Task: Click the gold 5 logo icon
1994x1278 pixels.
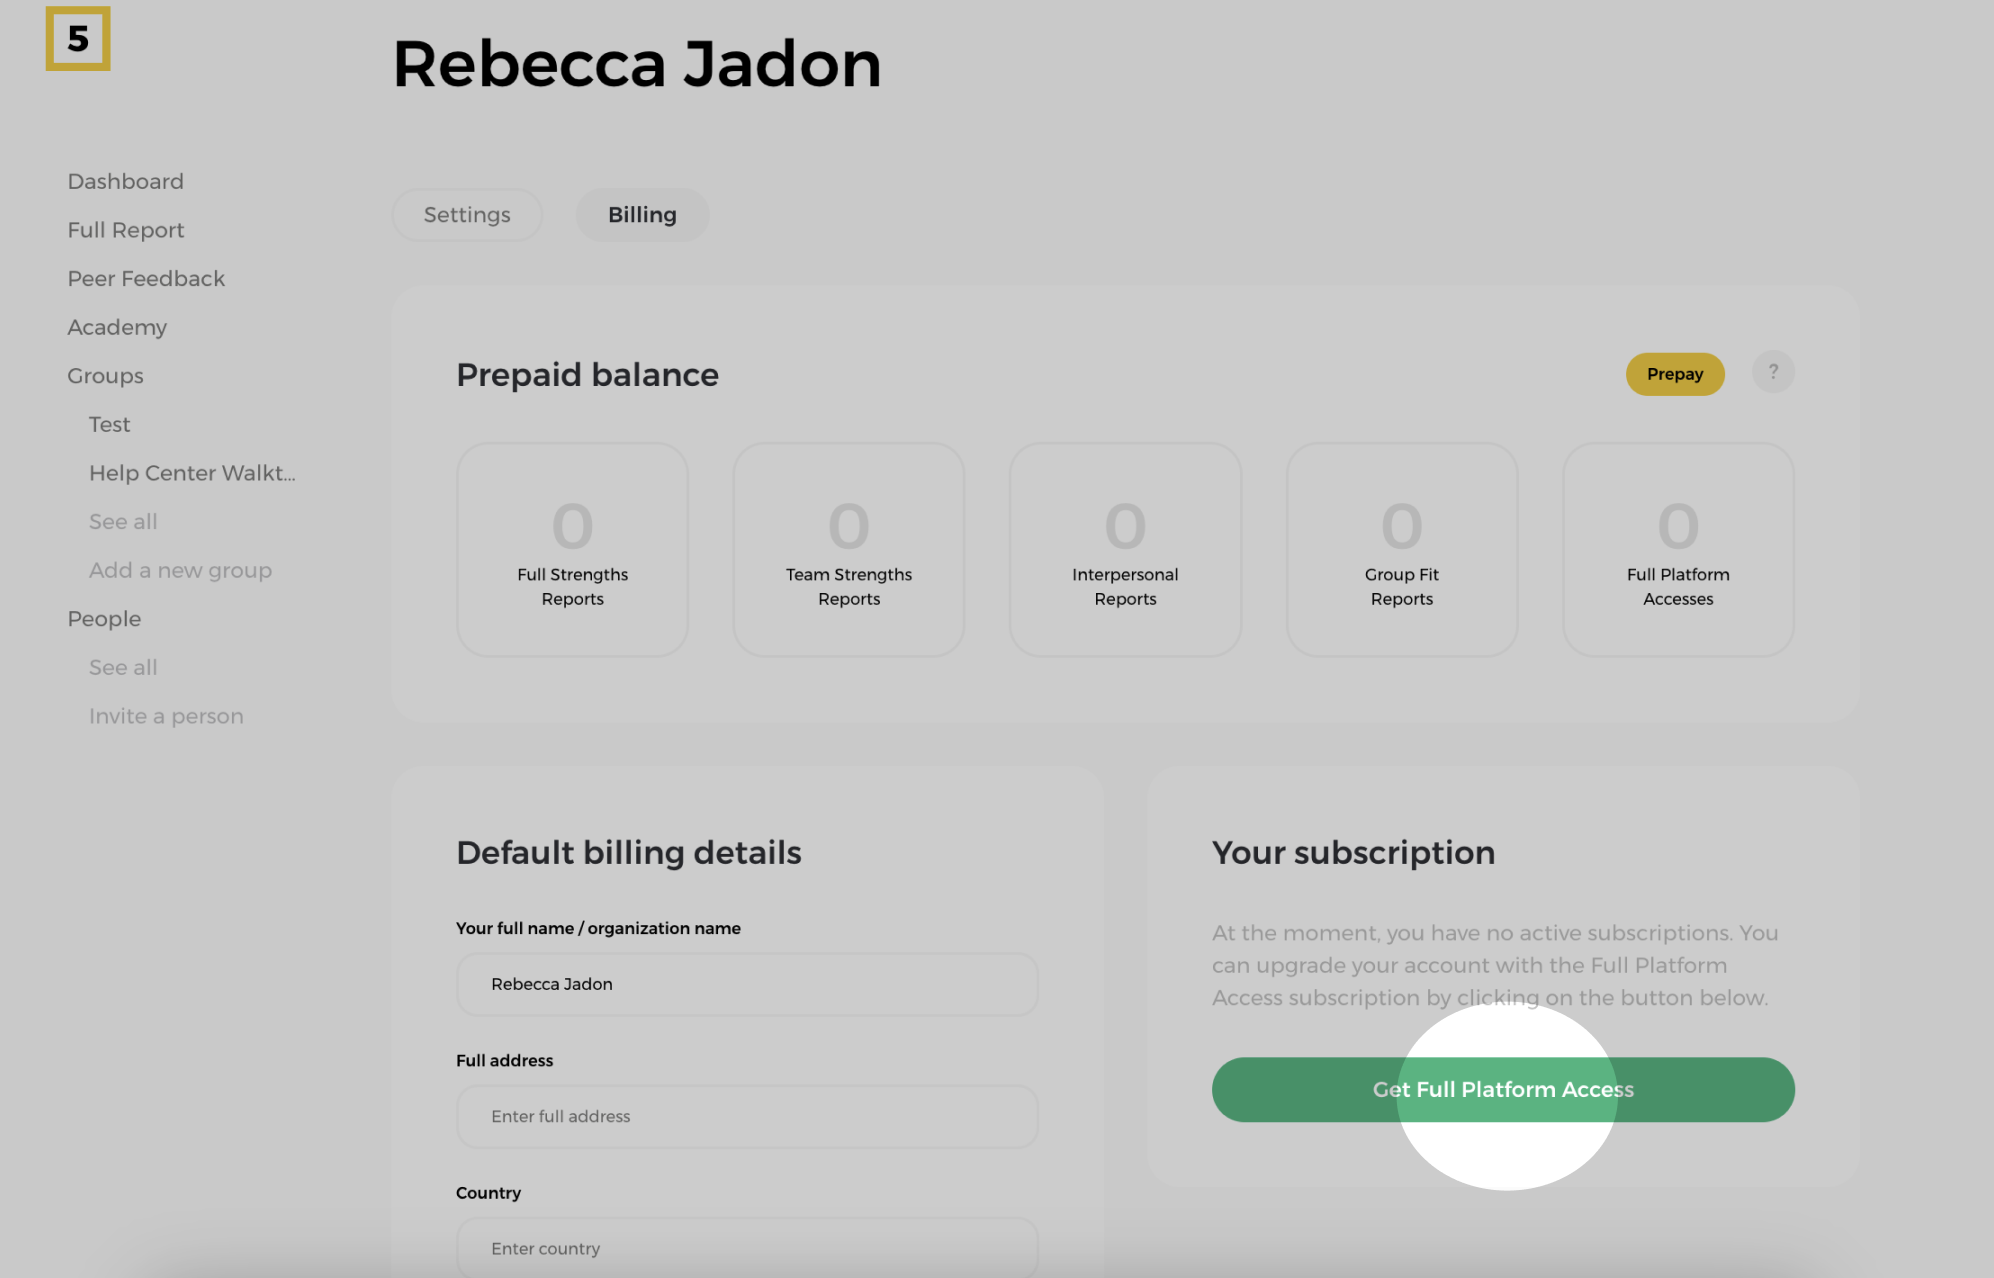Action: tap(78, 39)
